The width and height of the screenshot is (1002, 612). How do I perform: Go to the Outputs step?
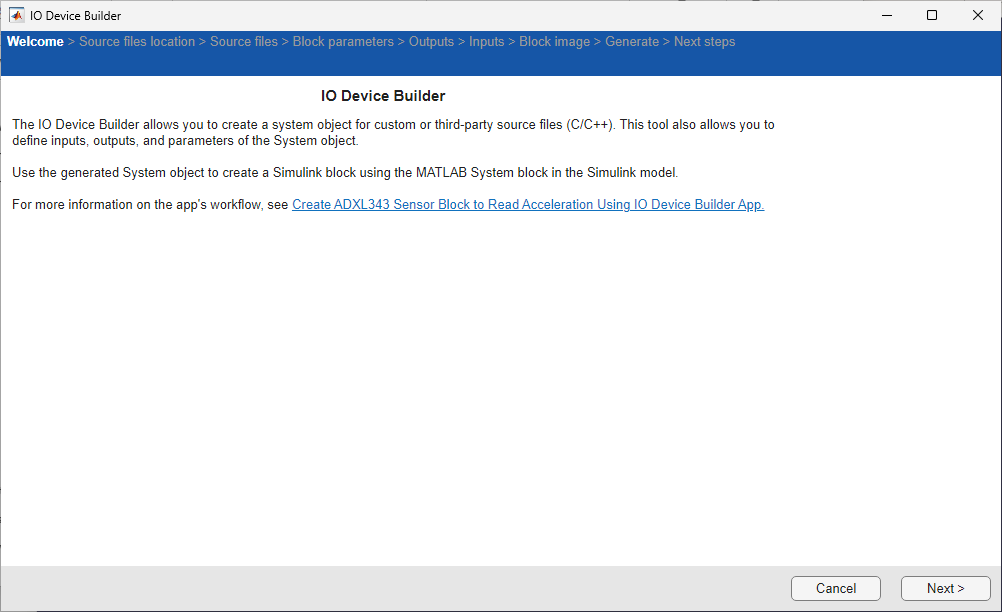(x=431, y=41)
